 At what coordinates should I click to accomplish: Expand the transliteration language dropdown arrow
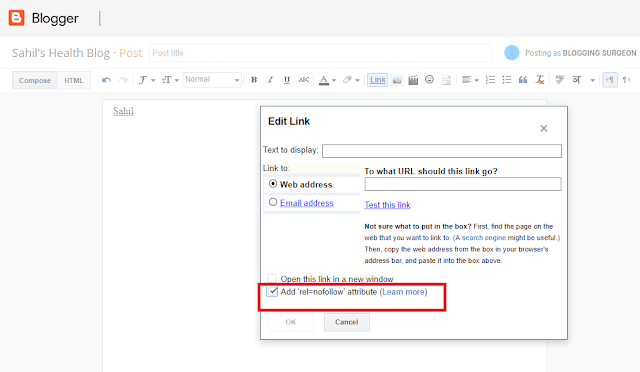(x=592, y=80)
